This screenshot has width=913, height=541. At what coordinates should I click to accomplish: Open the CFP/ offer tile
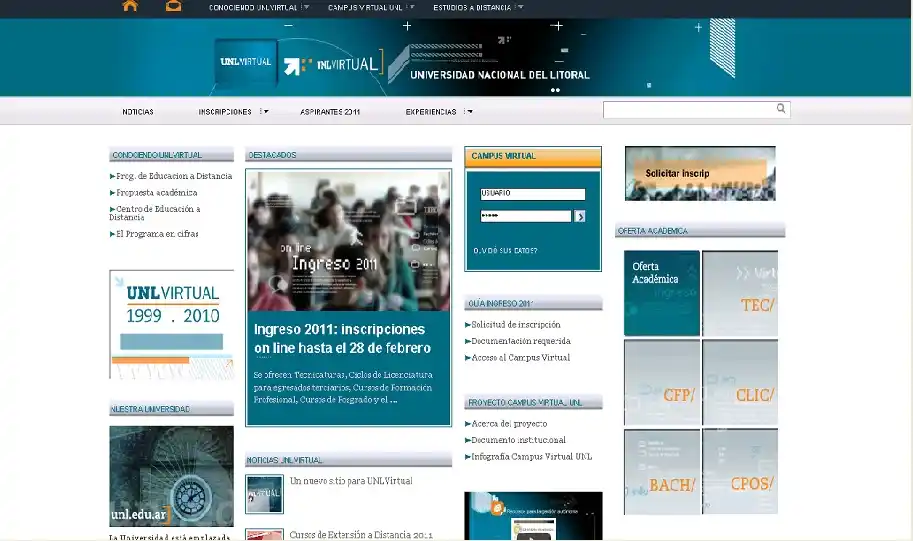coord(661,383)
